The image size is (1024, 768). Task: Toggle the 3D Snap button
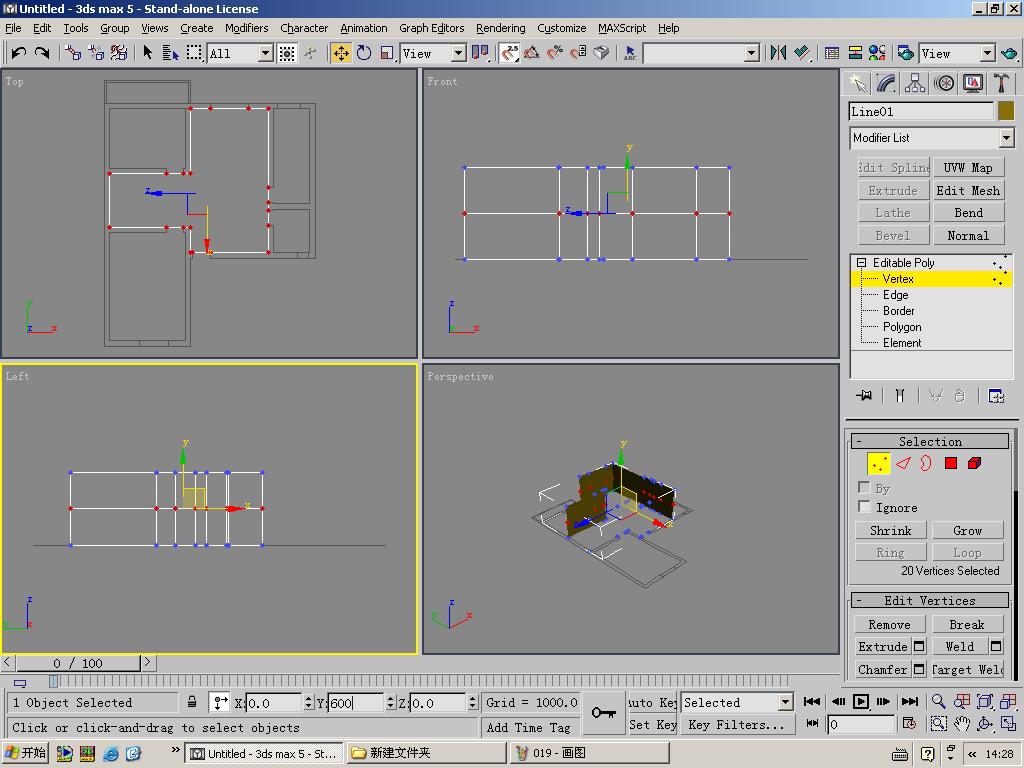pyautogui.click(x=509, y=53)
